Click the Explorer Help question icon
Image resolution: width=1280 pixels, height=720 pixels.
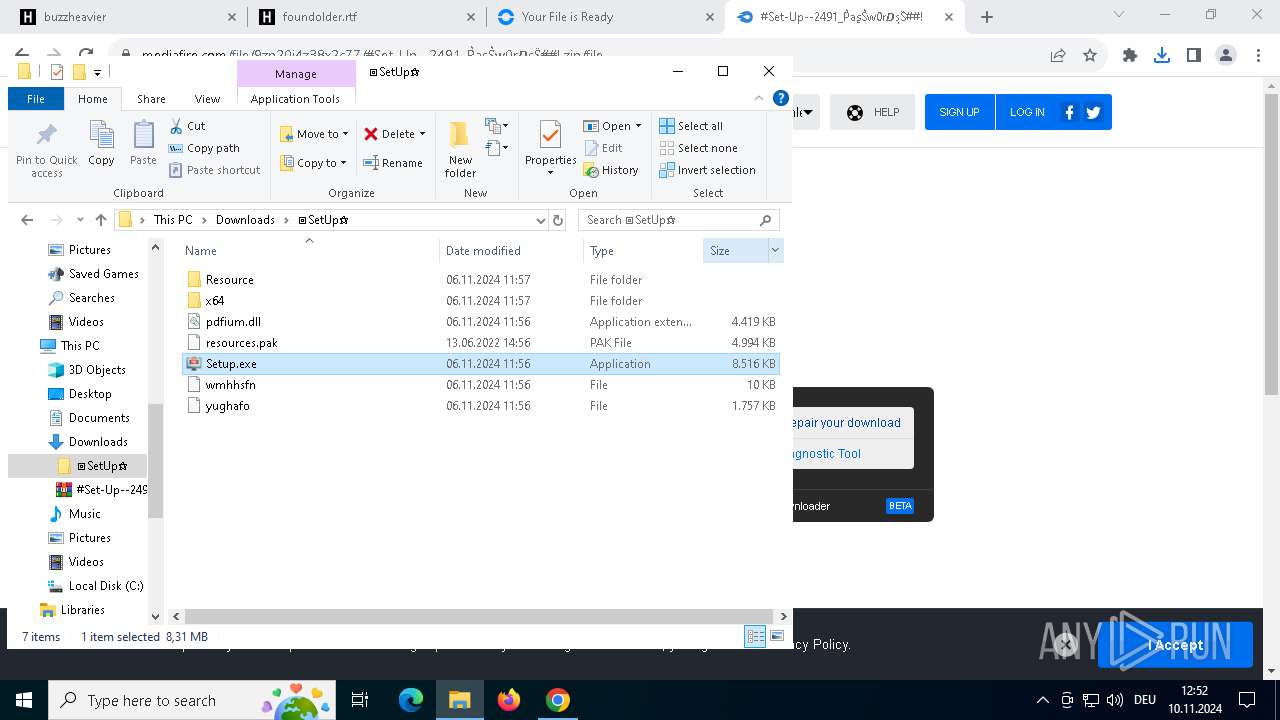click(781, 98)
